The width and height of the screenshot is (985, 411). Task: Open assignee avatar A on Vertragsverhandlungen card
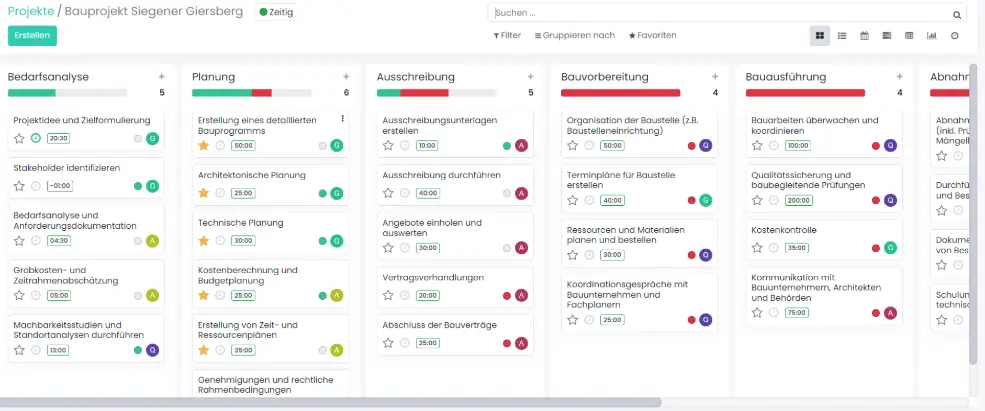521,295
